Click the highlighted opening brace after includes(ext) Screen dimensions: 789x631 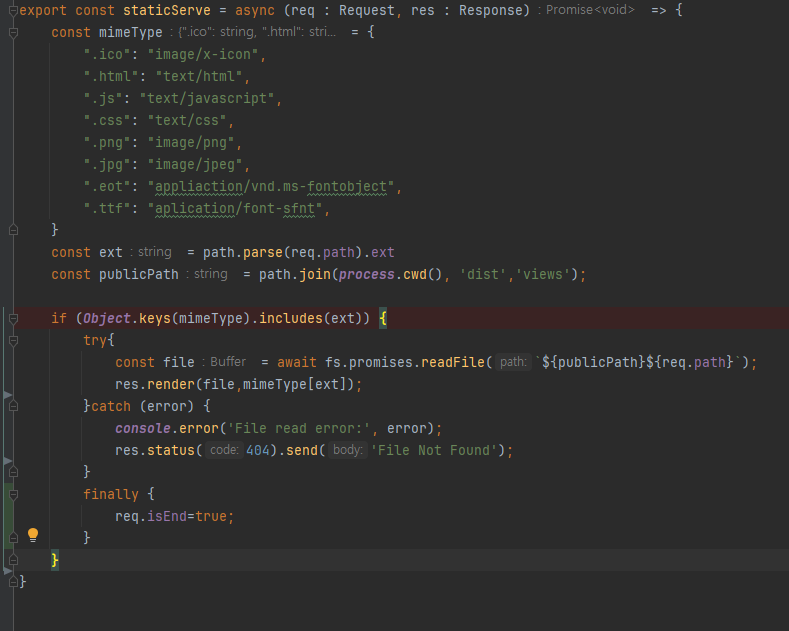pyautogui.click(x=383, y=319)
